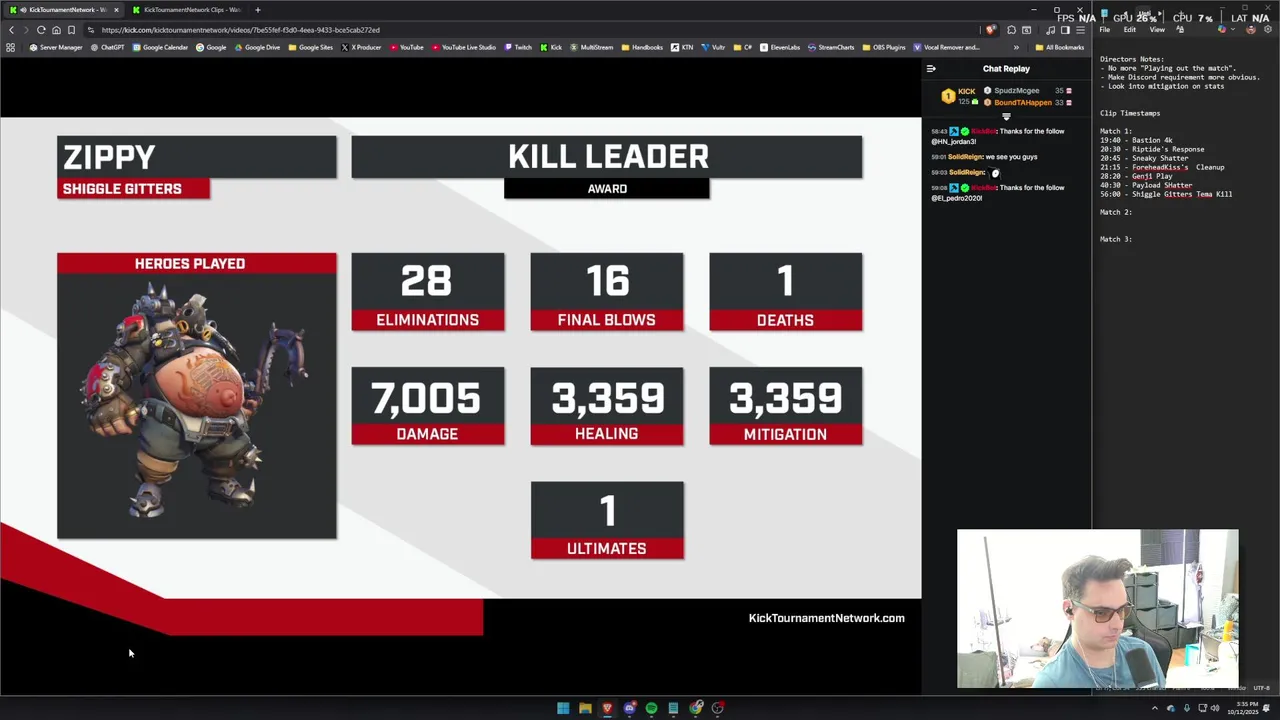Bookmark this page via toolbar icon
1280x720 pixels.
[71, 30]
